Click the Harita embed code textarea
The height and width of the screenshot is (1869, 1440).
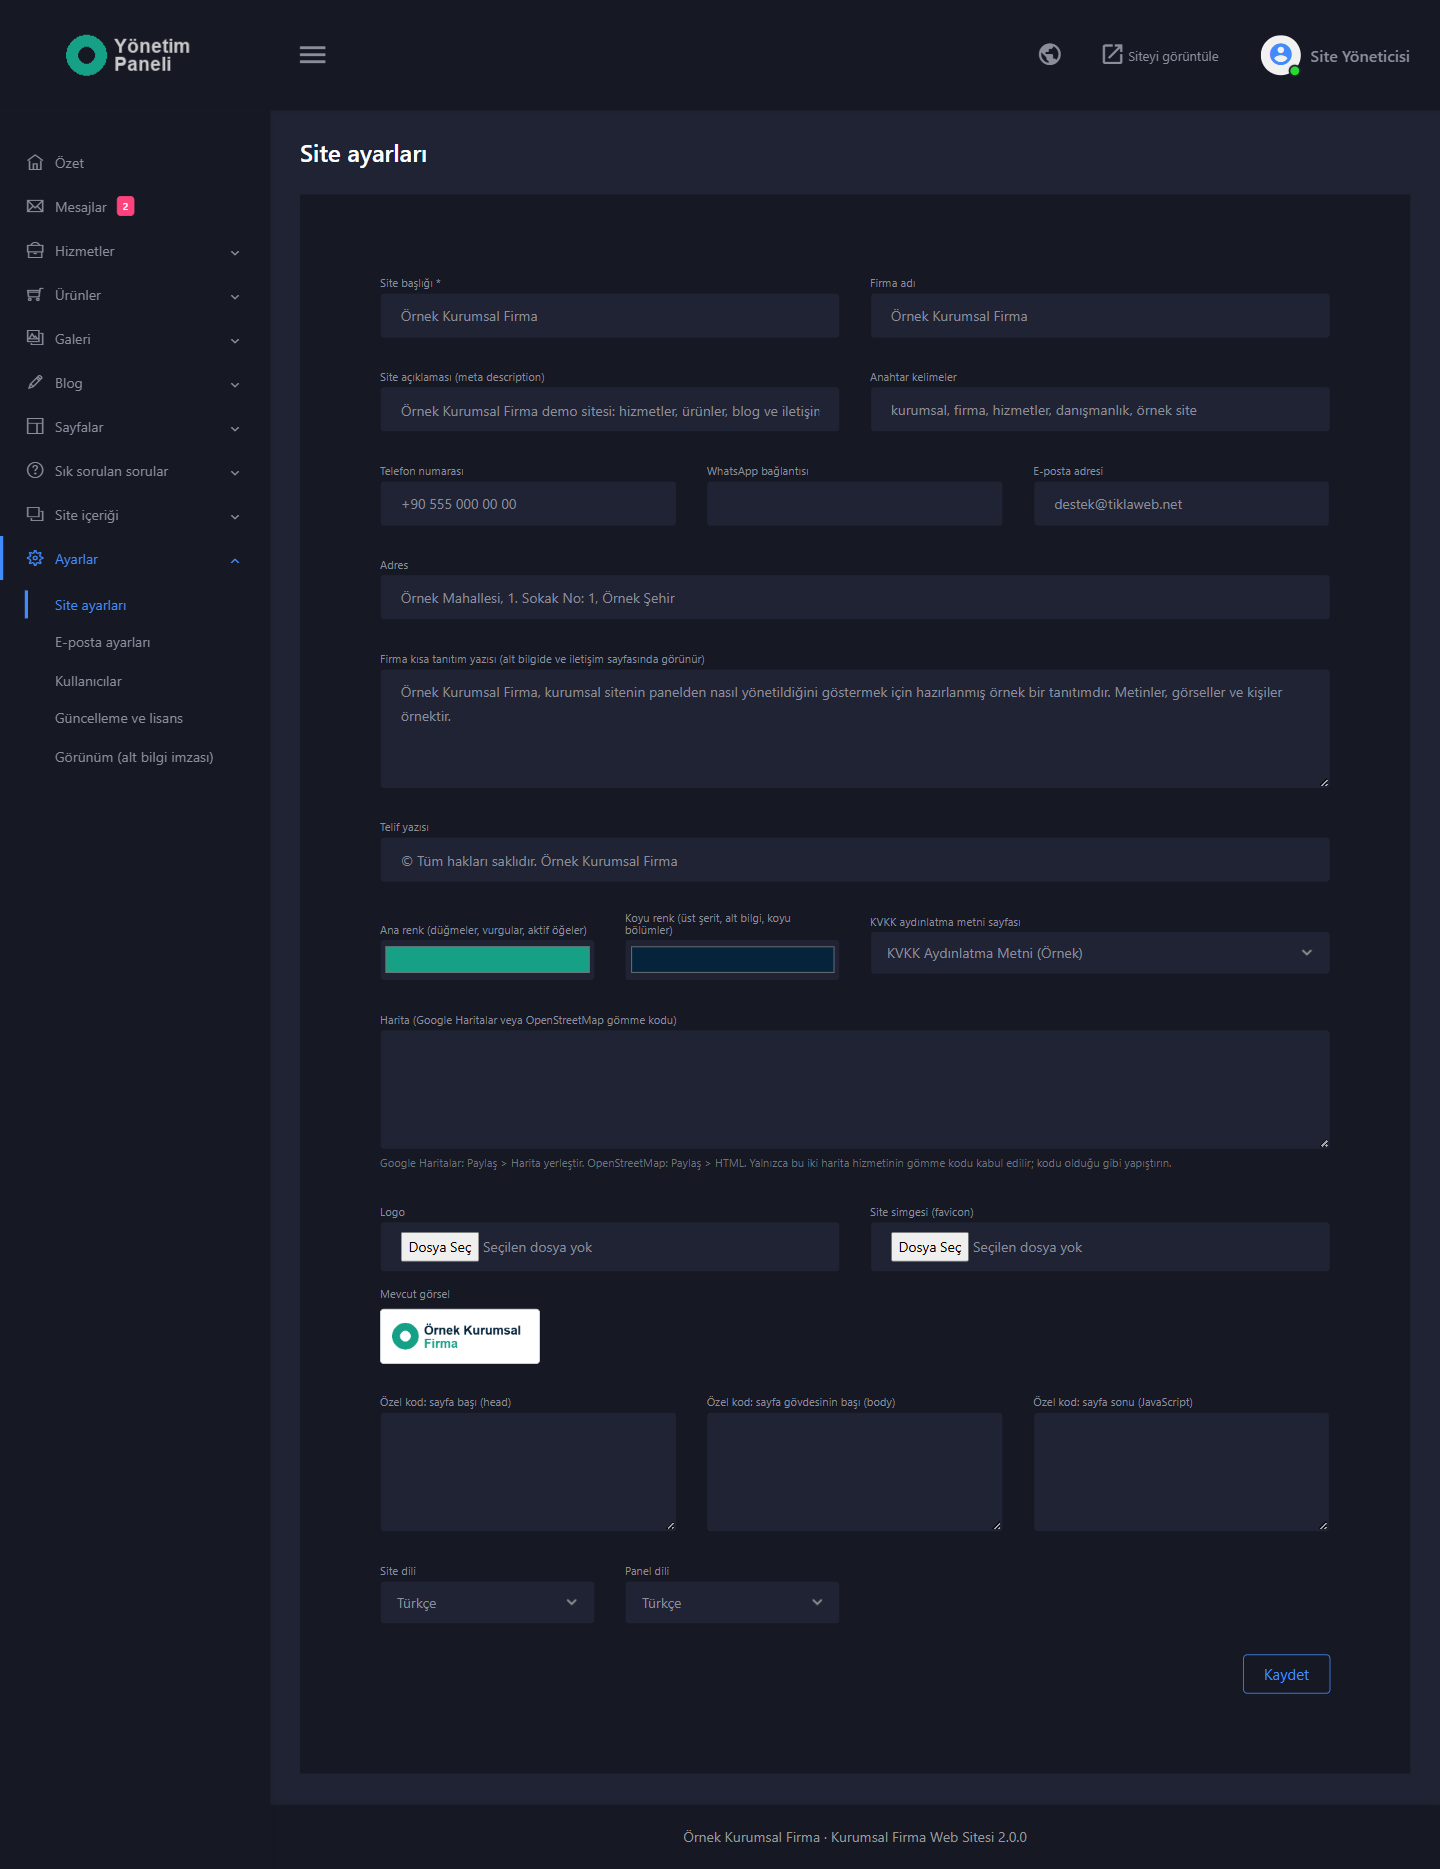[855, 1089]
